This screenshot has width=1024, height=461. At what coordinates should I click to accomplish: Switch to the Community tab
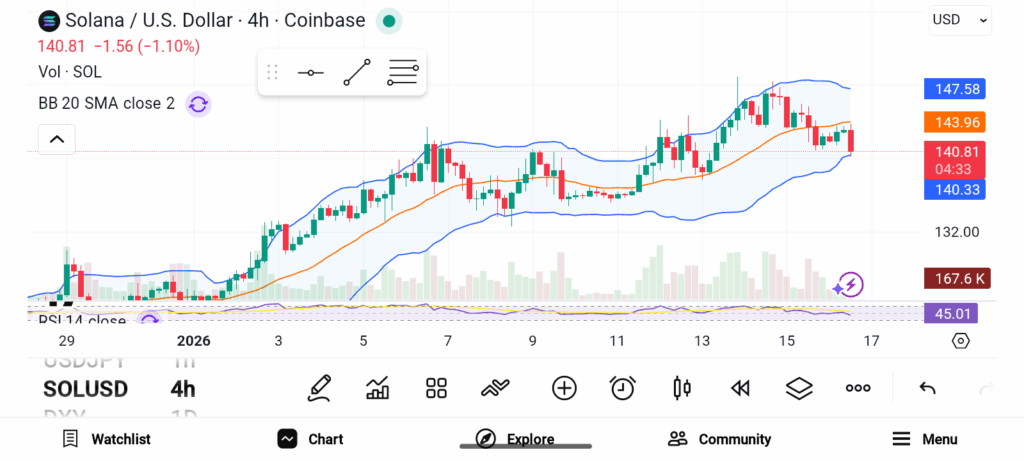[720, 439]
